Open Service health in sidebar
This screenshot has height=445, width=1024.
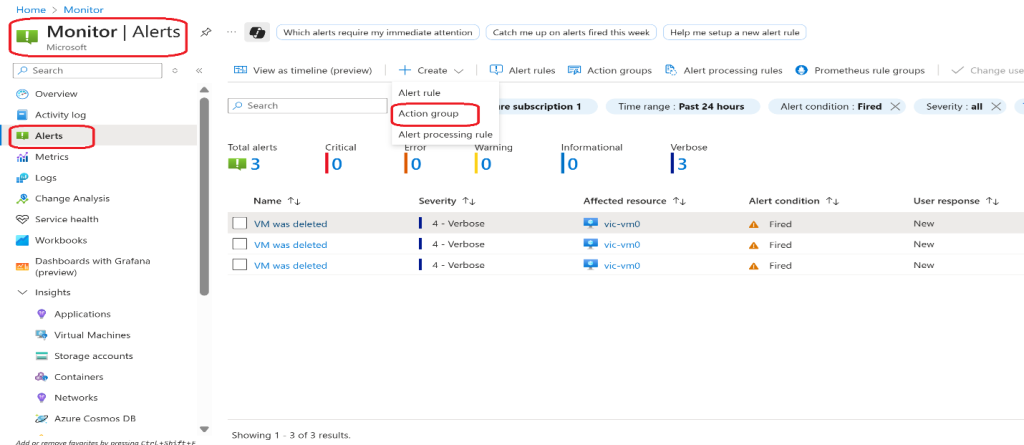tap(66, 219)
